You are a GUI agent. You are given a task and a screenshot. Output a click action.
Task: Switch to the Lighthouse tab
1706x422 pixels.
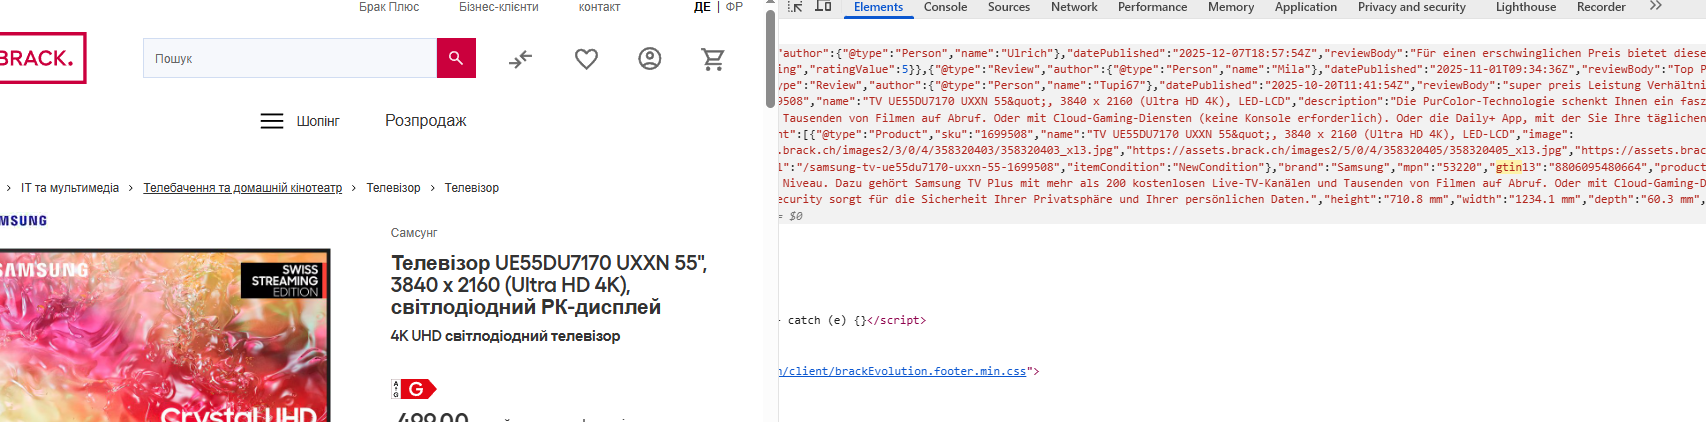1526,7
